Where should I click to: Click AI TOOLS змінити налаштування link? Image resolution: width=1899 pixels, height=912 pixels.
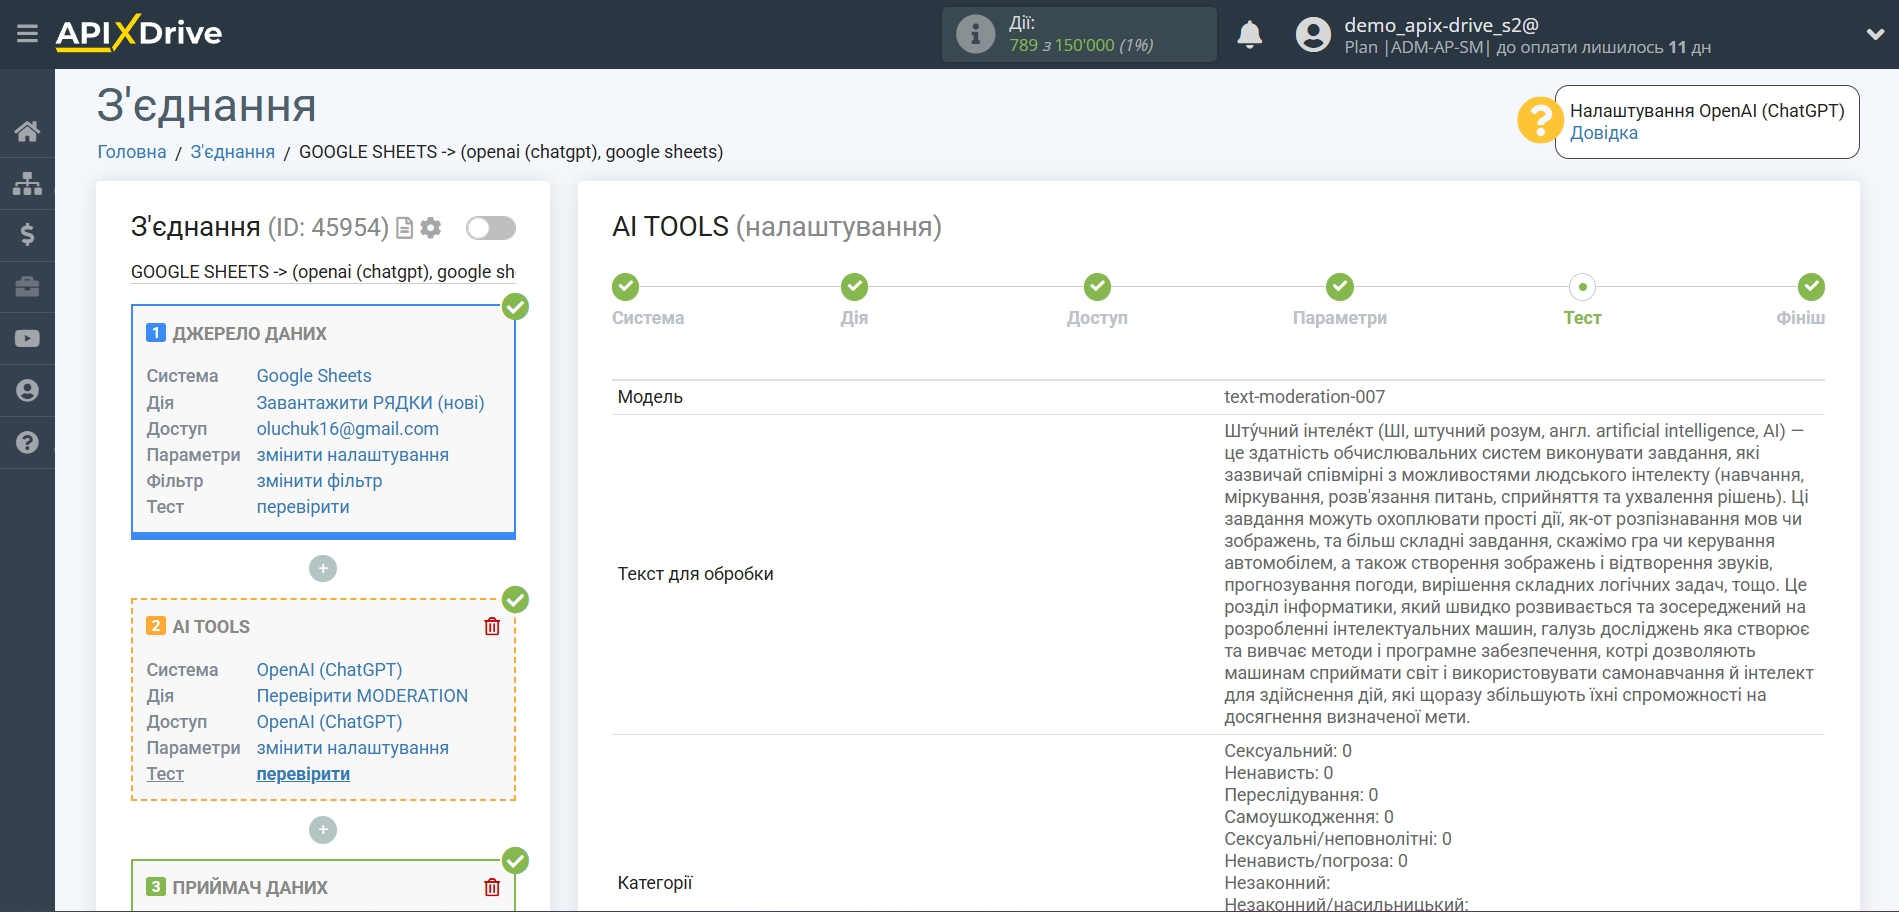(352, 748)
